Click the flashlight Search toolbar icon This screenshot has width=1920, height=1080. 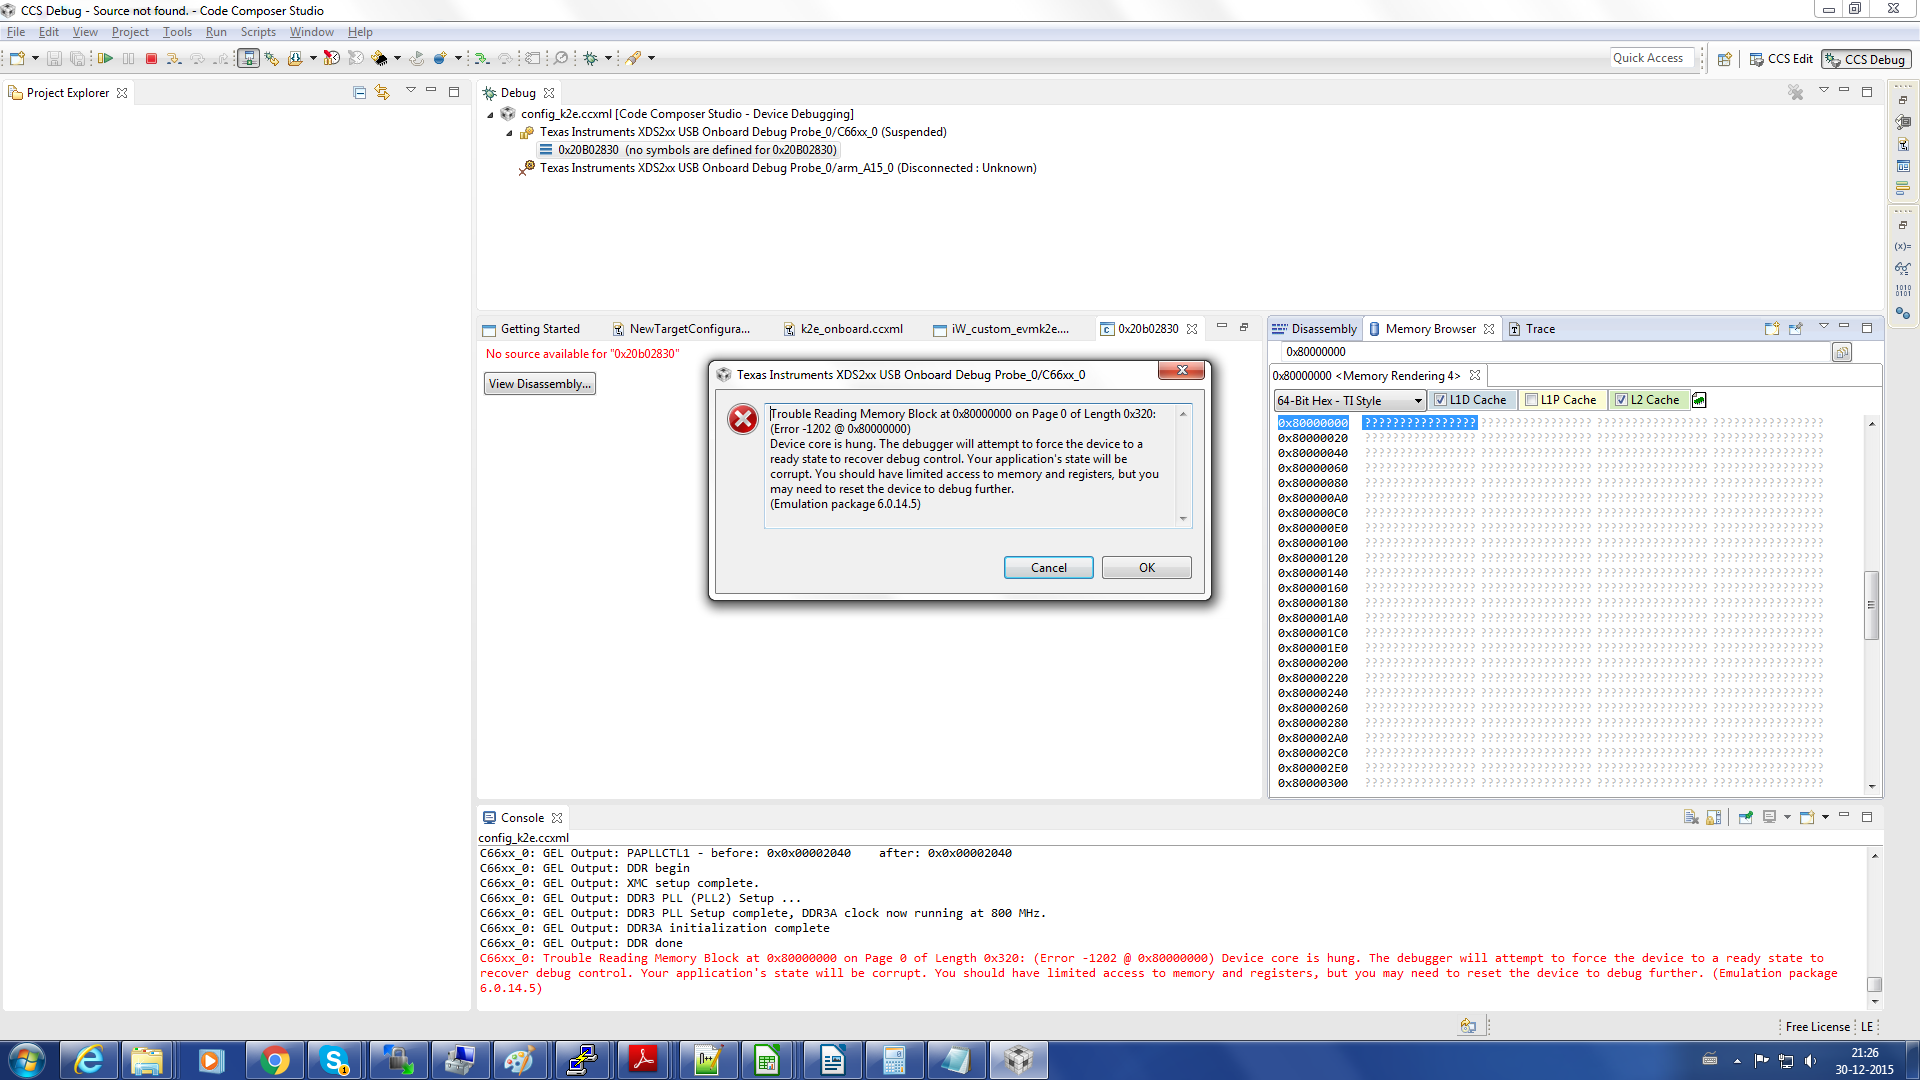[x=634, y=58]
